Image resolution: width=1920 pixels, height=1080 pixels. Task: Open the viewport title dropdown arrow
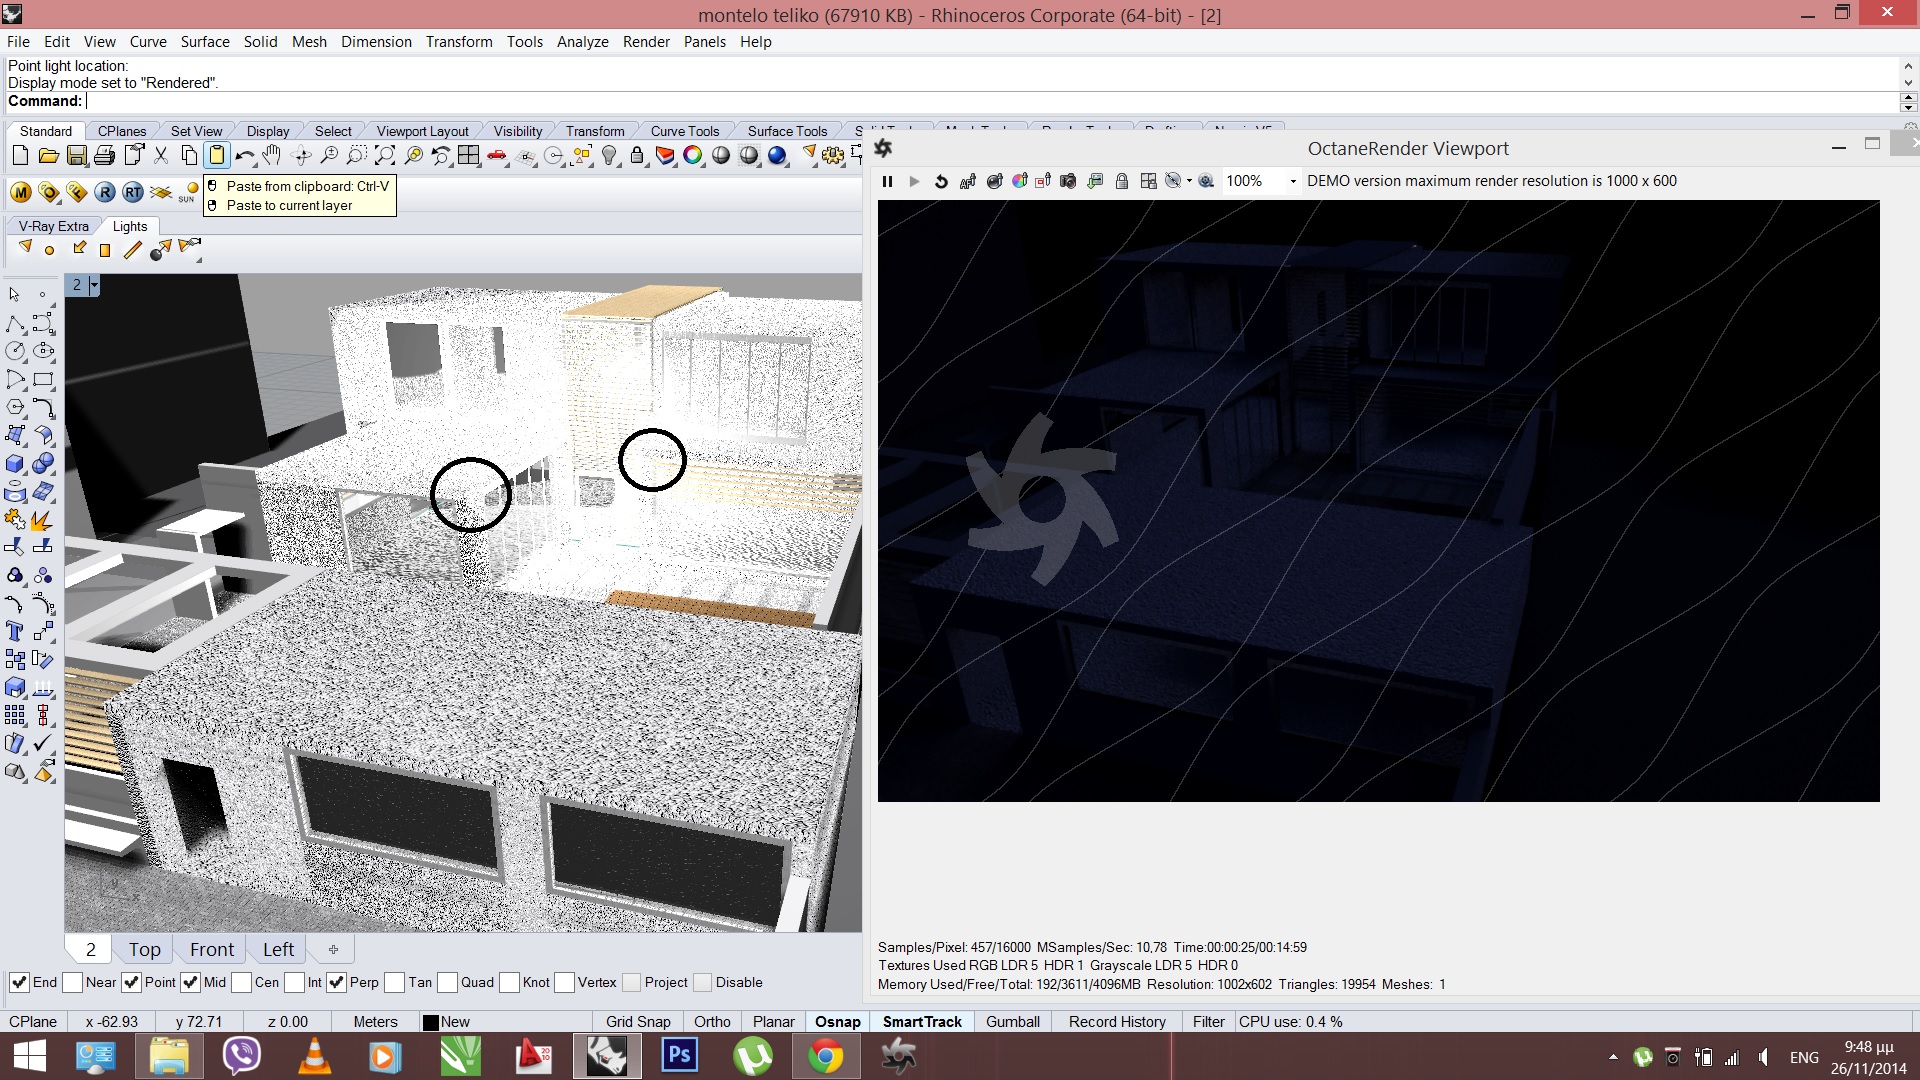(x=94, y=285)
